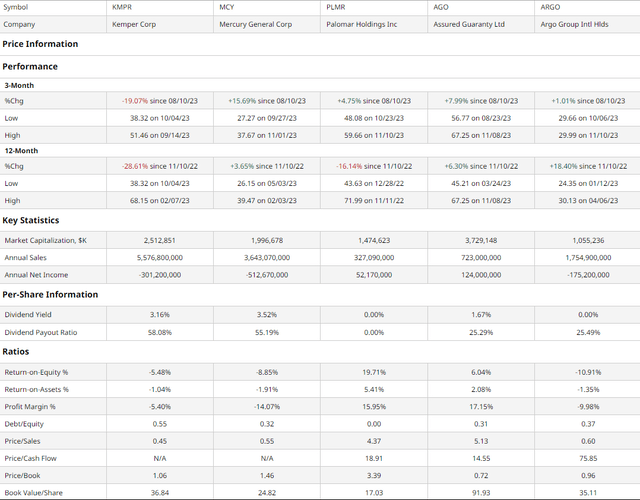The width and height of the screenshot is (640, 500).
Task: Click AGO's +6.30% 12-month change
Action: pos(456,166)
